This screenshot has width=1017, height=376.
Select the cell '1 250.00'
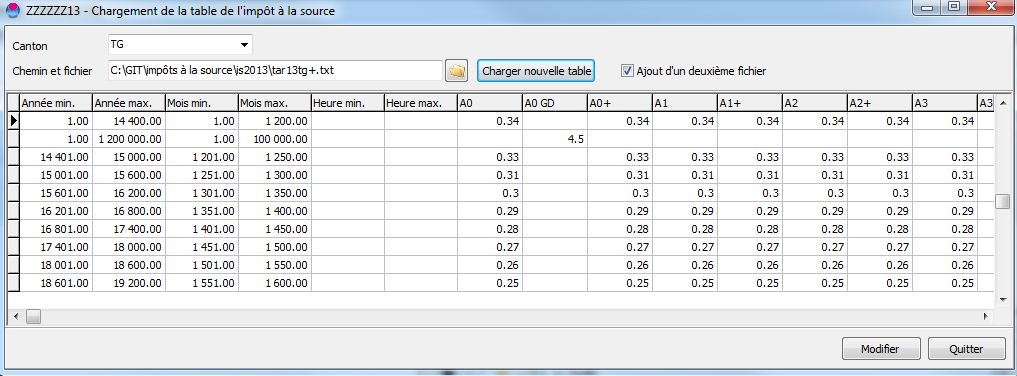point(275,157)
